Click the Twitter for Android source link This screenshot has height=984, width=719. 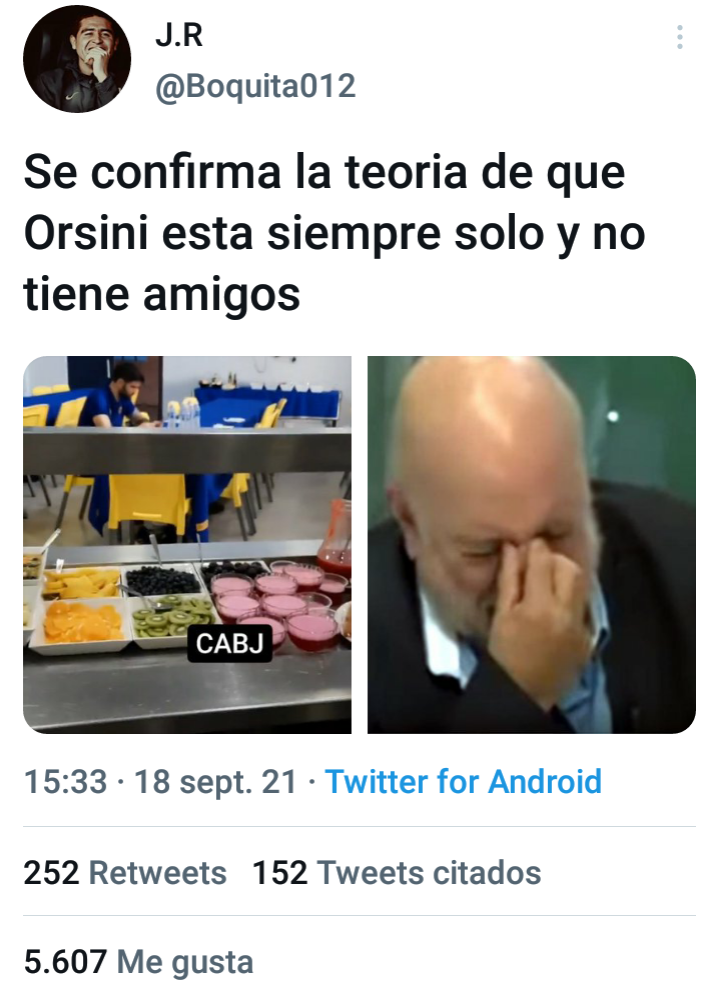coord(463,782)
